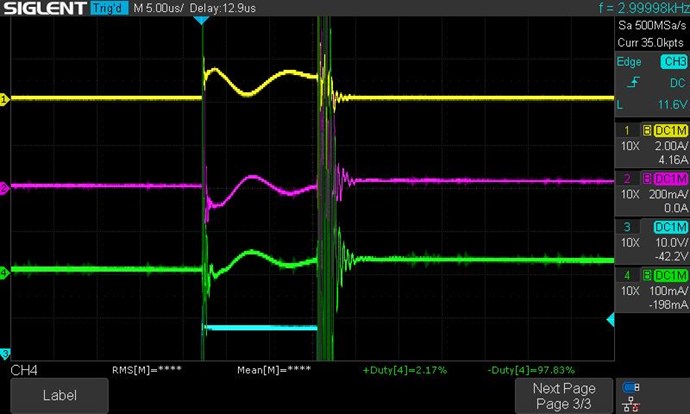Click channel 4 DC1M coupling badge

coord(671,275)
